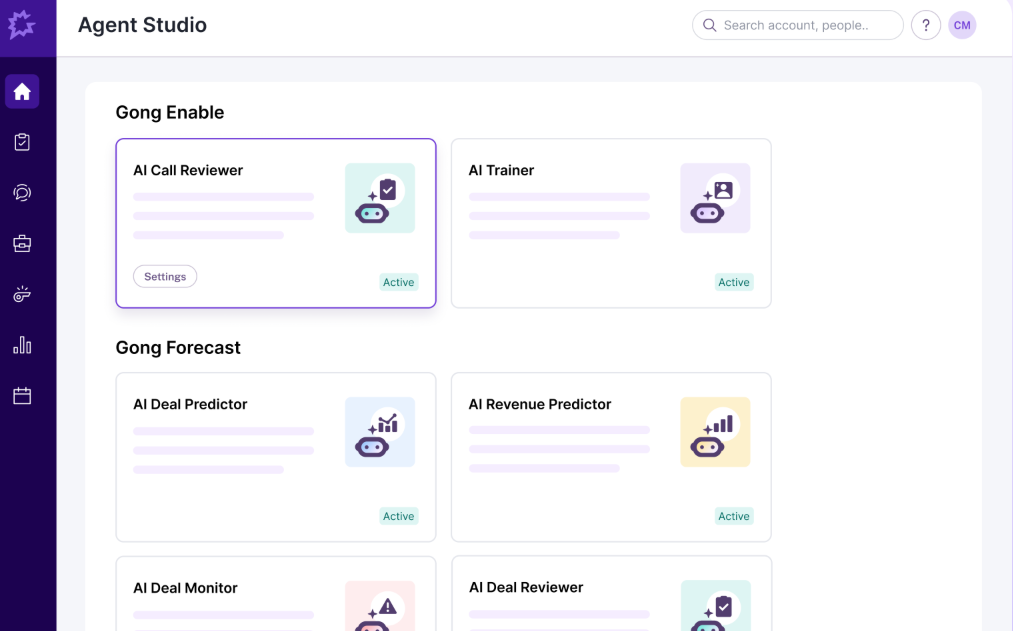Open Settings for AI Call Reviewer
This screenshot has width=1013, height=631.
(x=165, y=276)
